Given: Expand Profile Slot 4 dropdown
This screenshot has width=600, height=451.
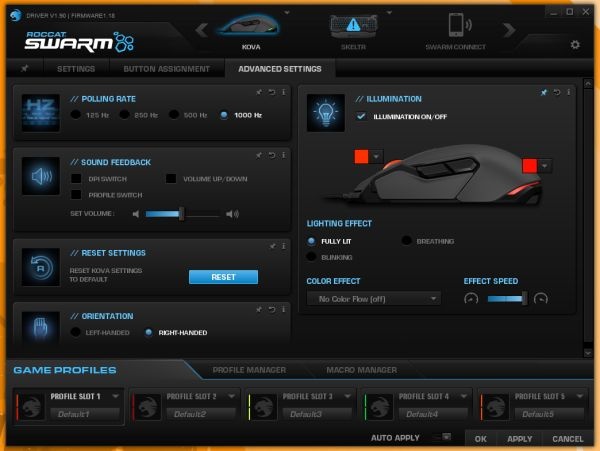Looking at the screenshot, I should [464, 396].
